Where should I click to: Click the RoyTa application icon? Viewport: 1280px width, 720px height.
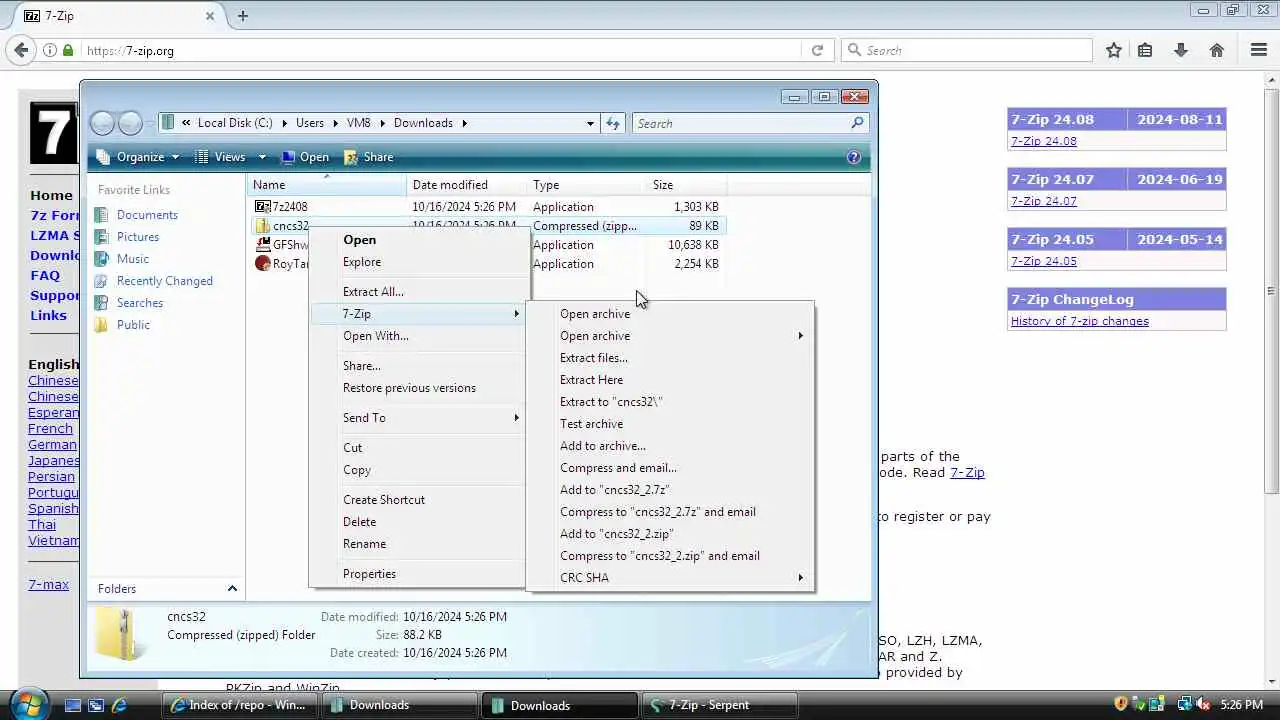pos(262,264)
